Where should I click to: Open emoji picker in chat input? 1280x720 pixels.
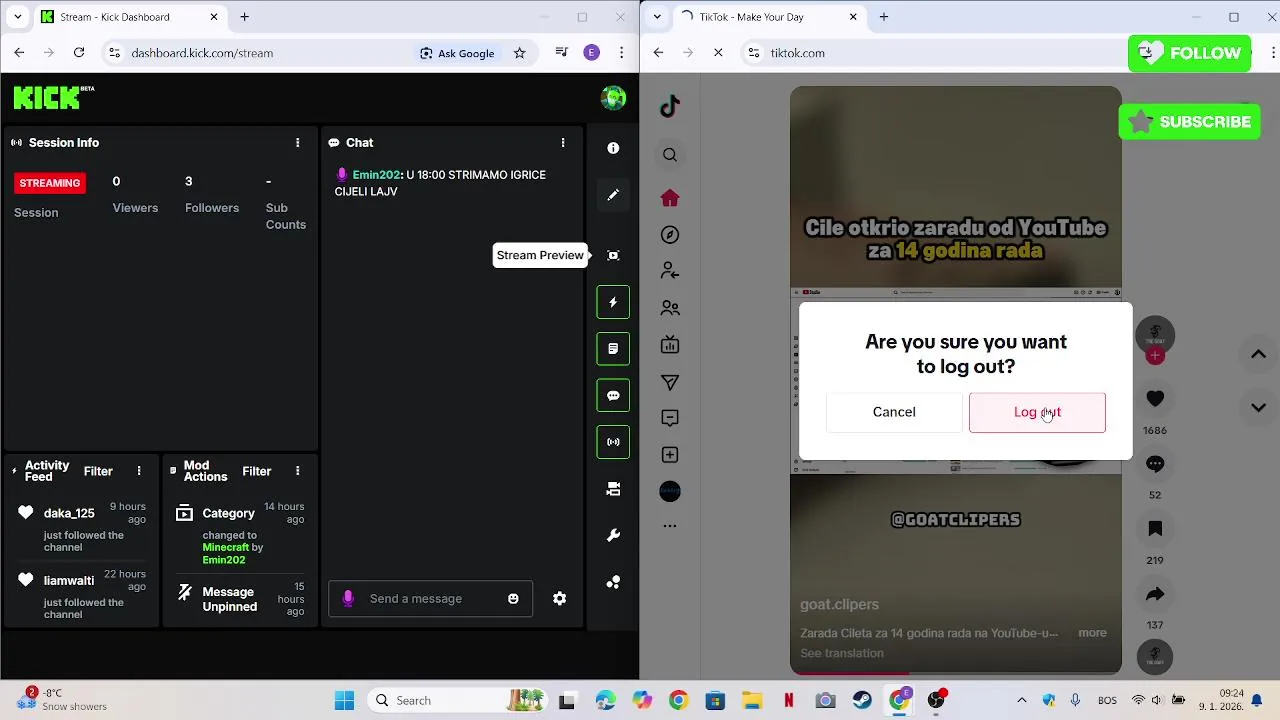point(513,599)
